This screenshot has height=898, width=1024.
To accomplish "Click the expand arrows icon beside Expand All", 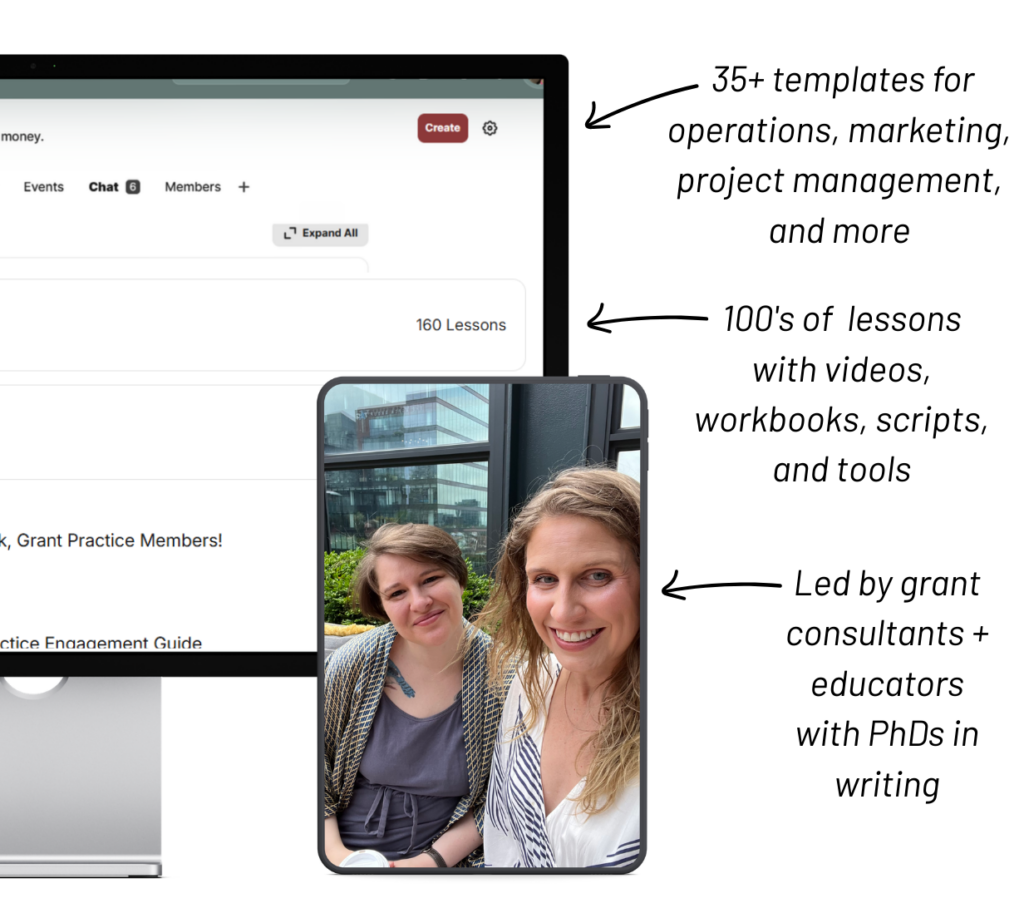I will (289, 233).
